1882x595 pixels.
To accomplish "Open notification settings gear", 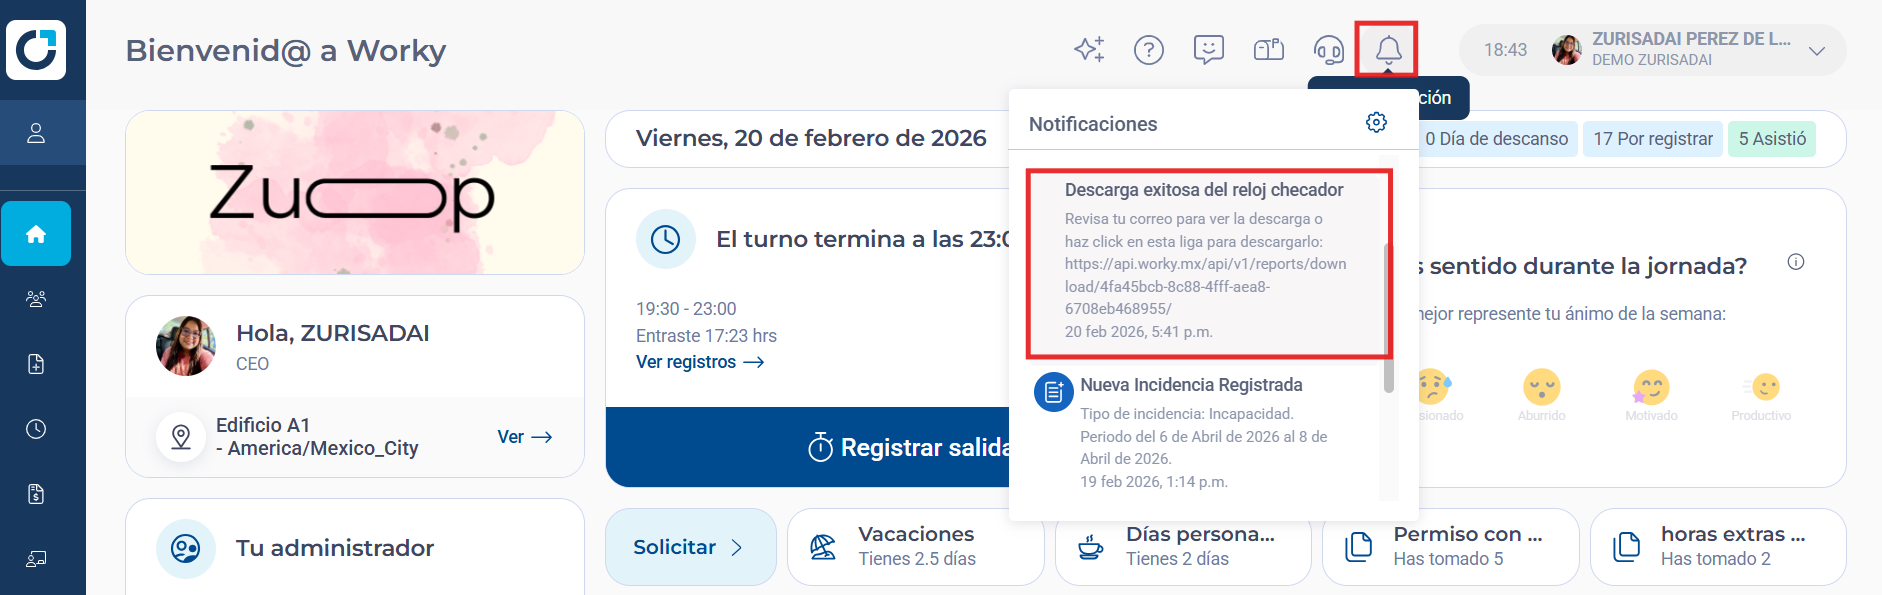I will coord(1376,122).
